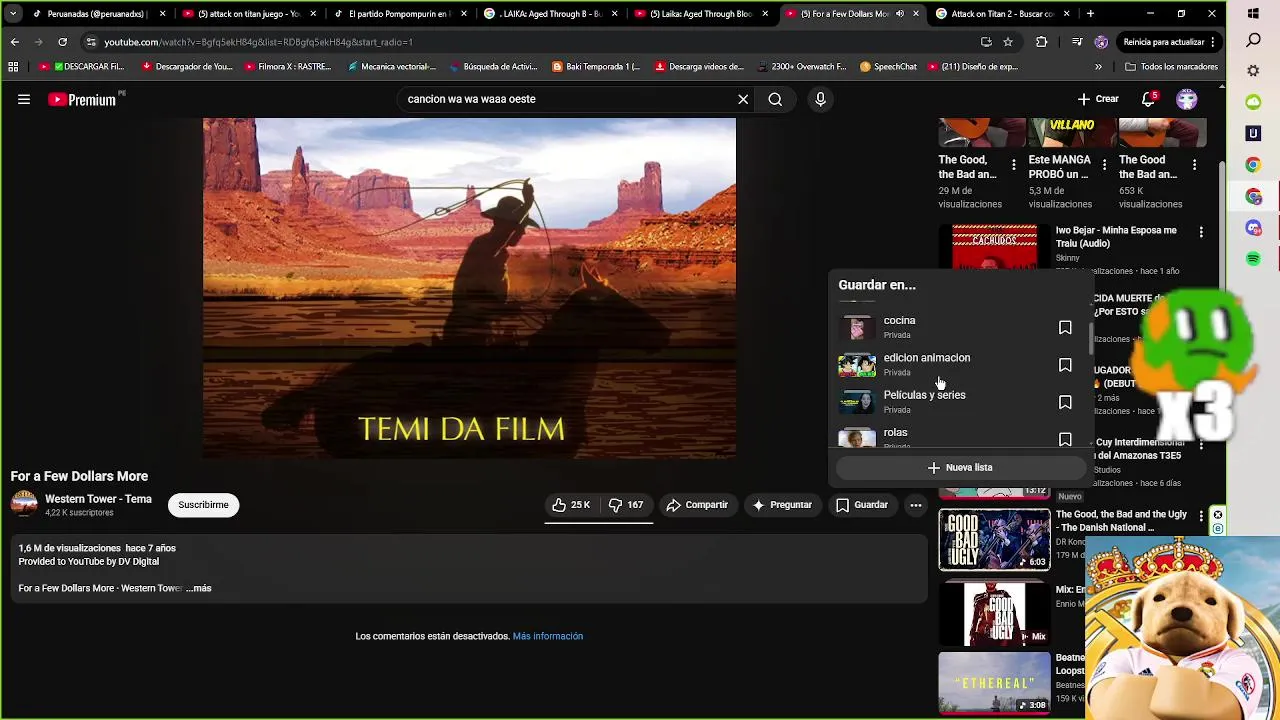Screen dimensions: 1280x720
Task: Like the video with thumbs up 25 K
Action: [571, 505]
